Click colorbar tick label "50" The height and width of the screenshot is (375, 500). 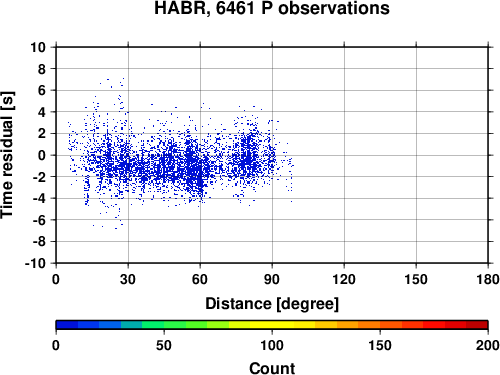click(x=164, y=345)
